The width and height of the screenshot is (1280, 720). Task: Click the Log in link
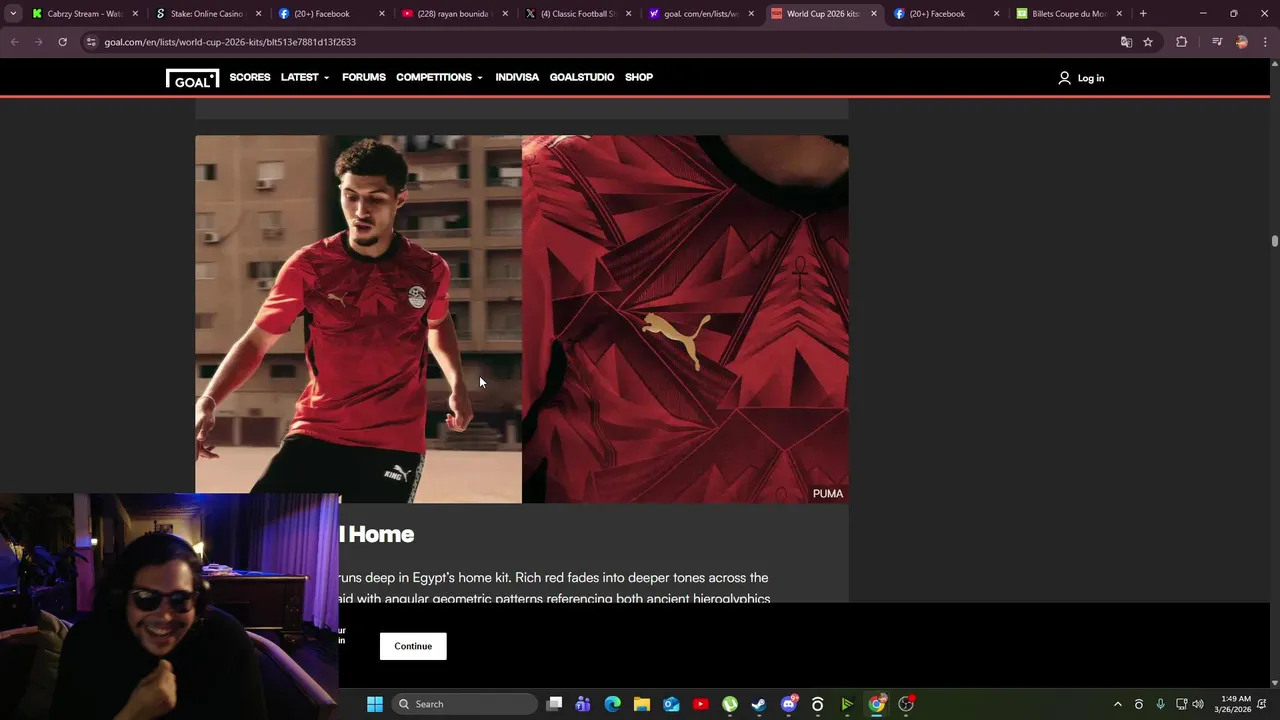point(1091,78)
